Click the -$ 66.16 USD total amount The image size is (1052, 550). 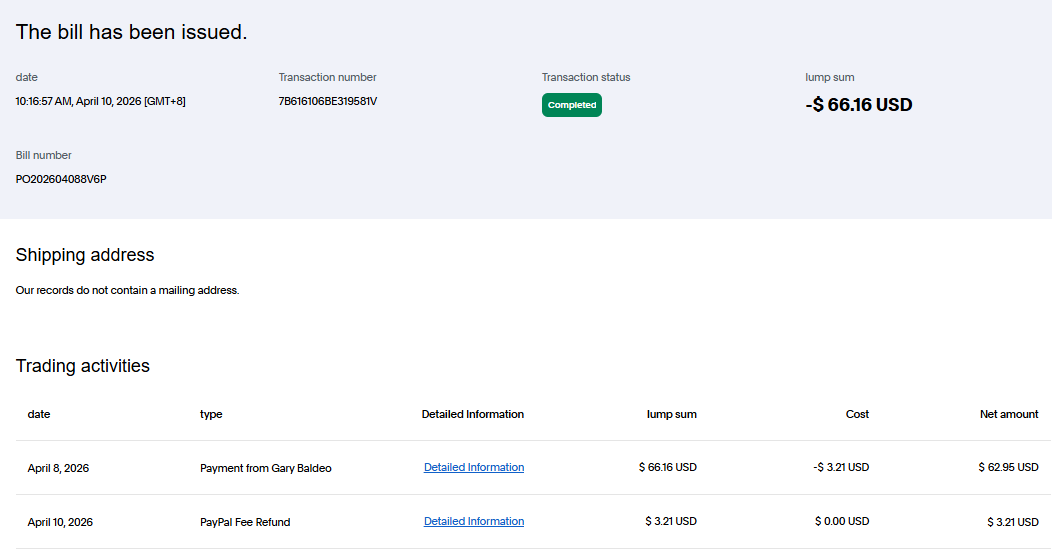pyautogui.click(x=858, y=104)
